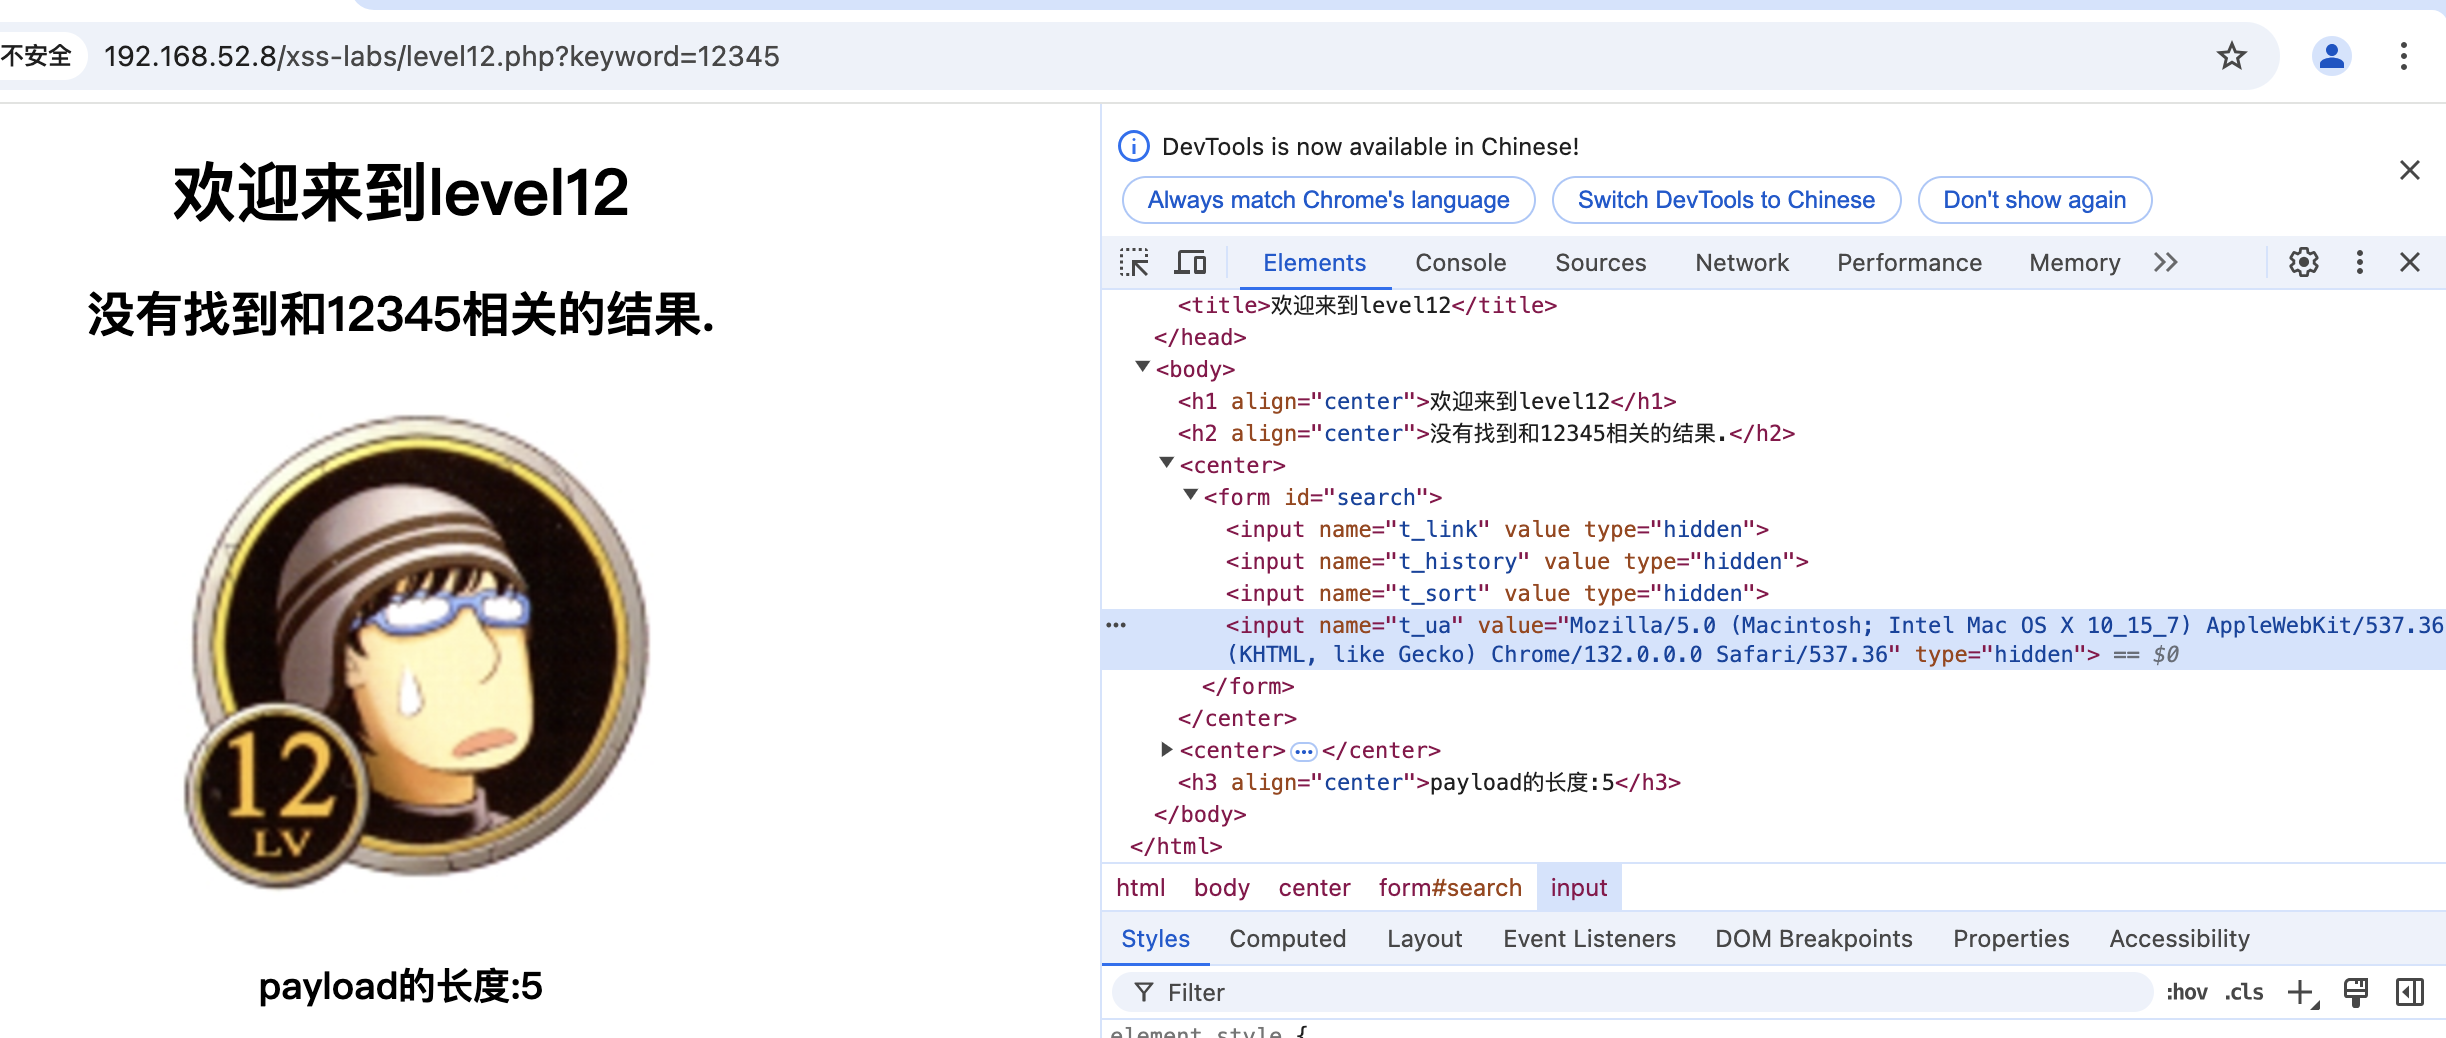
Task: Show more DevTools tabs chevron
Action: click(2166, 263)
